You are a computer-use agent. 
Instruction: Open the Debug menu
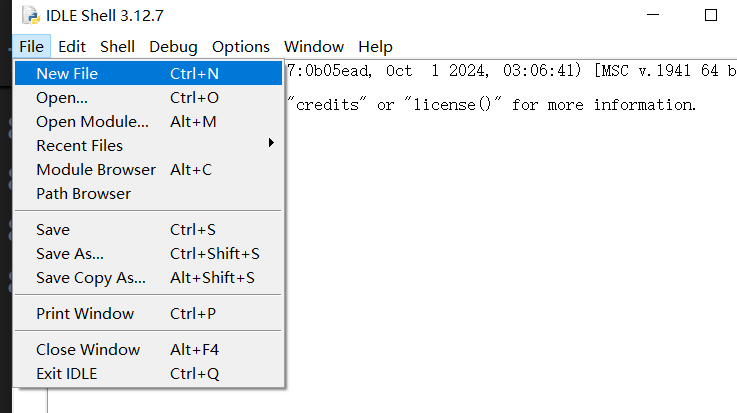(x=173, y=46)
